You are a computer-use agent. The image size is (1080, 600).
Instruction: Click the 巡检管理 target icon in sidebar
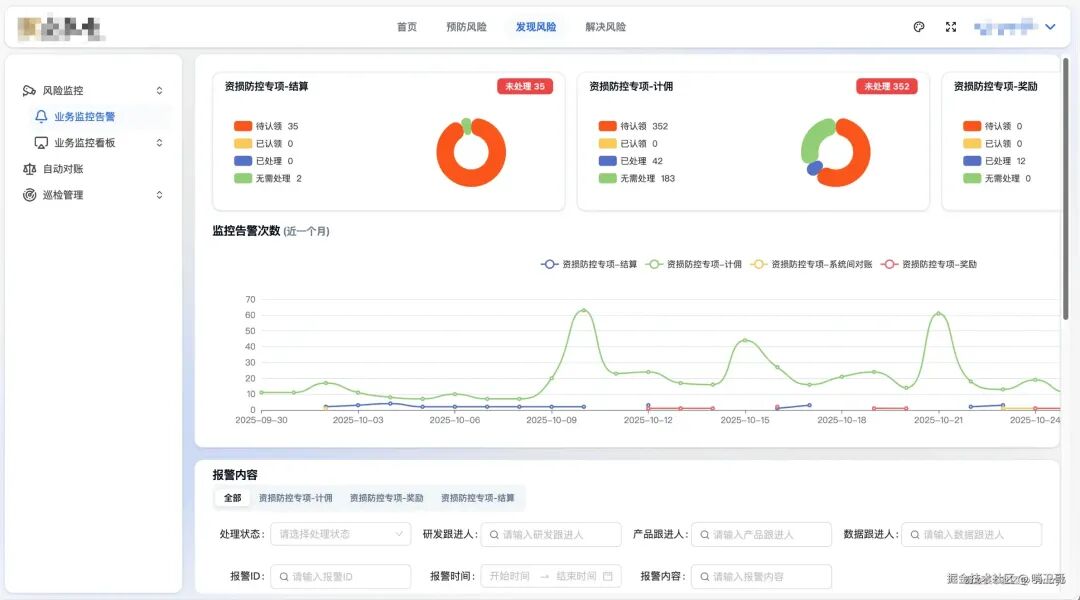[27, 195]
